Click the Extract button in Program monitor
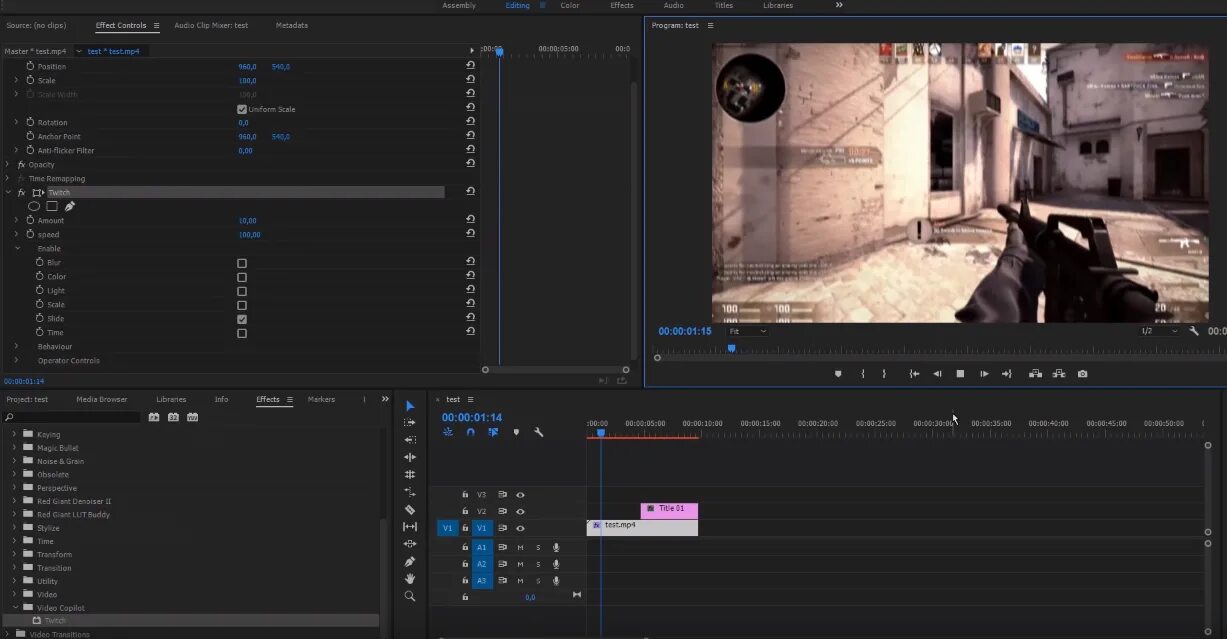Viewport: 1227px width, 639px height. coord(1059,374)
